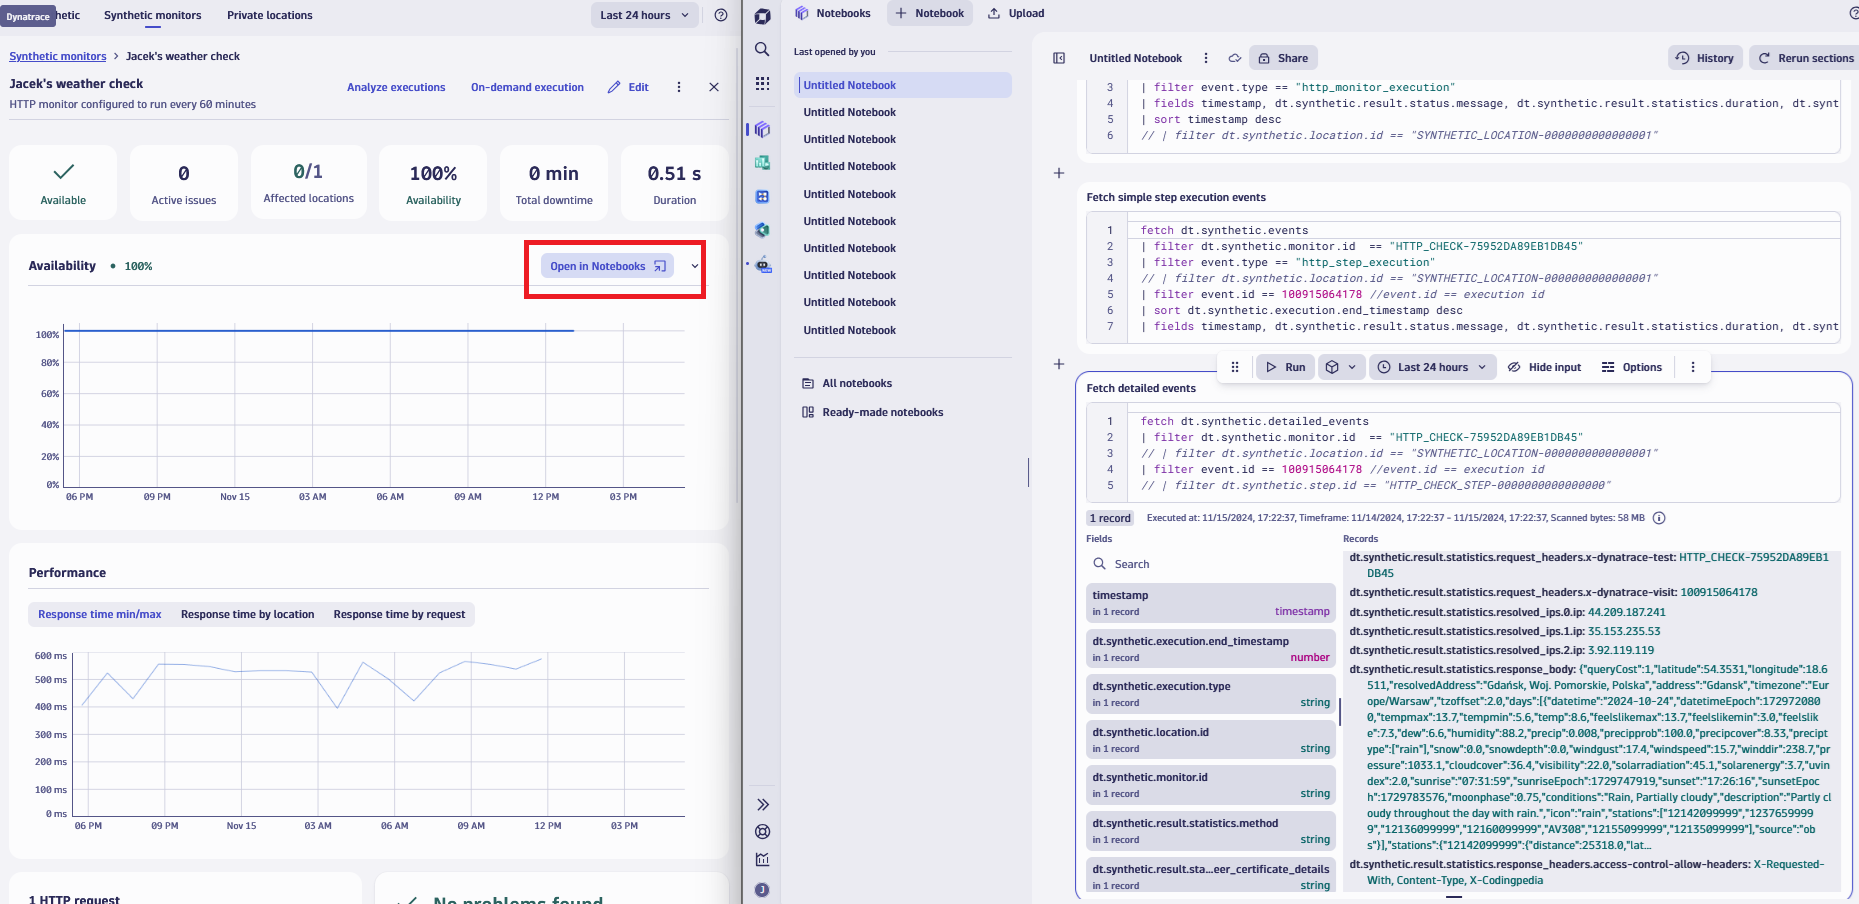
Task: Click the Availability 100% tile
Action: pos(433,183)
